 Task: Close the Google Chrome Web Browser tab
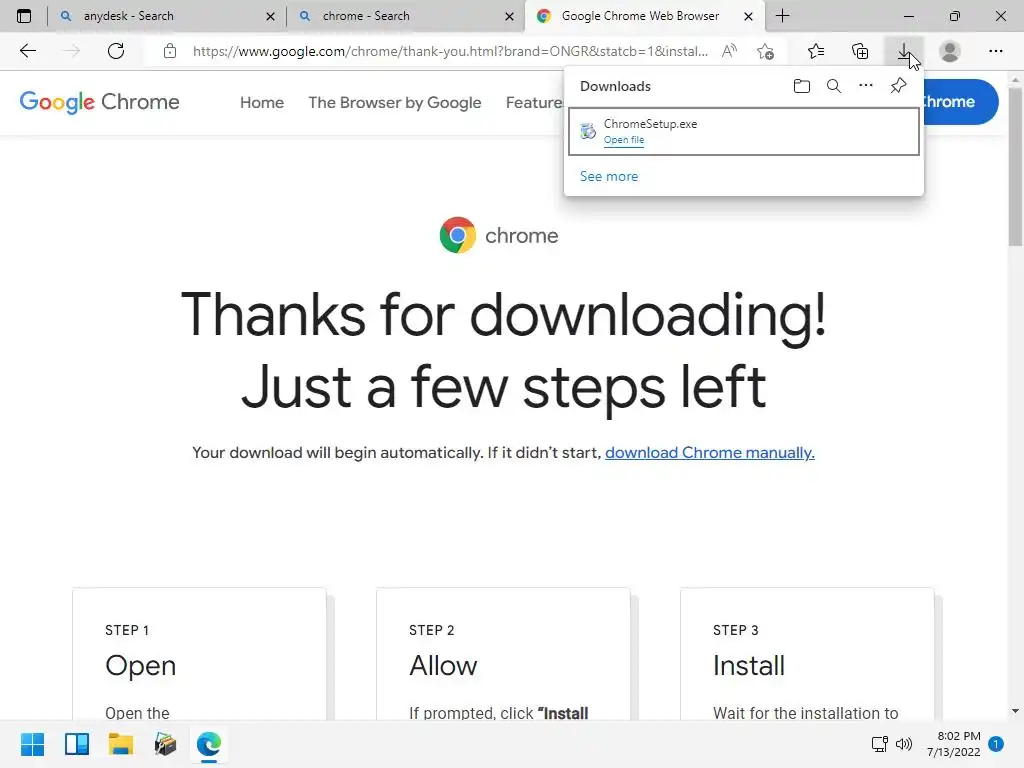(748, 16)
